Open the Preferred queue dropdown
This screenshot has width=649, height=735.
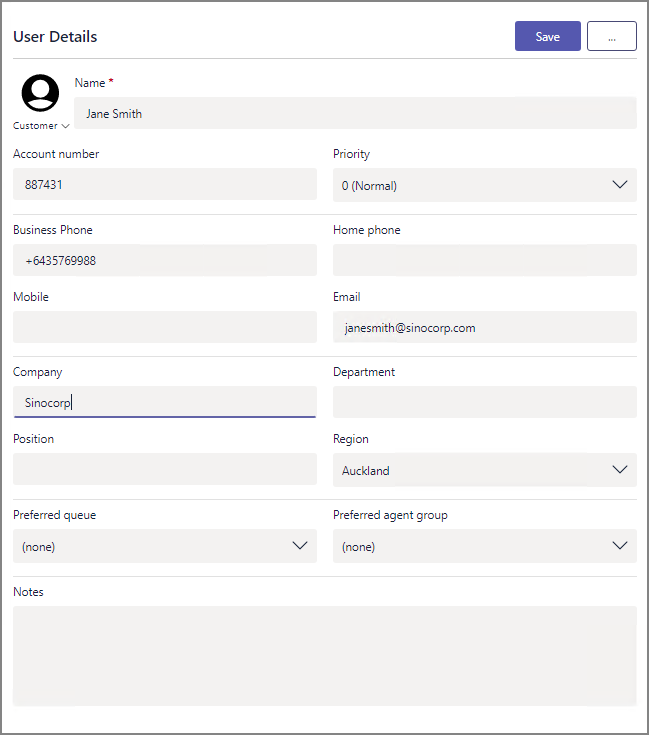pyautogui.click(x=164, y=546)
